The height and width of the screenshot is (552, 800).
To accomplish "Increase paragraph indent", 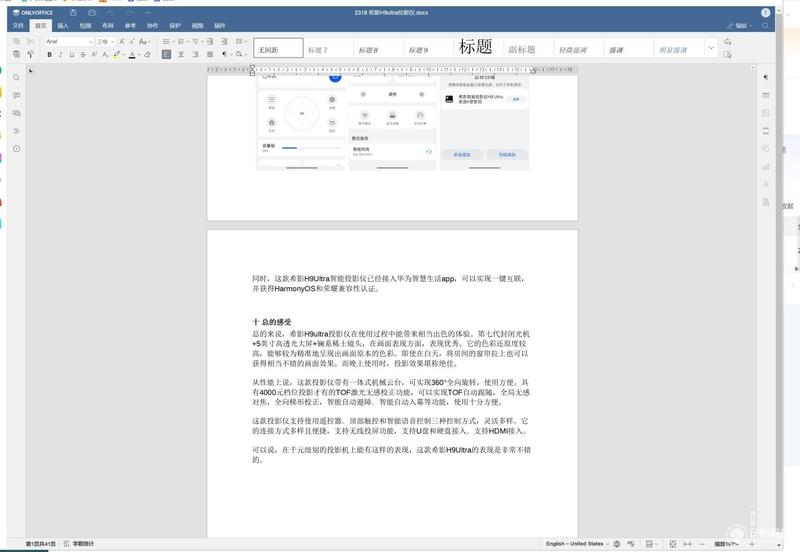I will (x=224, y=41).
